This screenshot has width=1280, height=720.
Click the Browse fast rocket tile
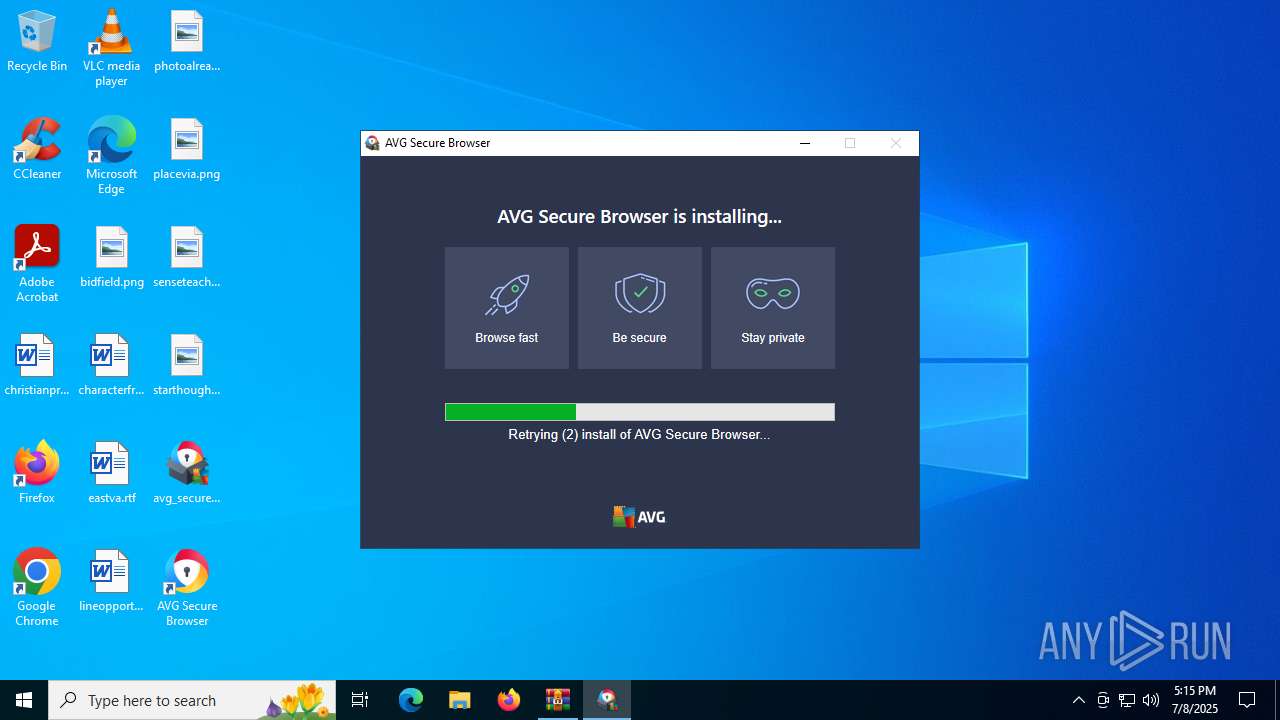507,308
